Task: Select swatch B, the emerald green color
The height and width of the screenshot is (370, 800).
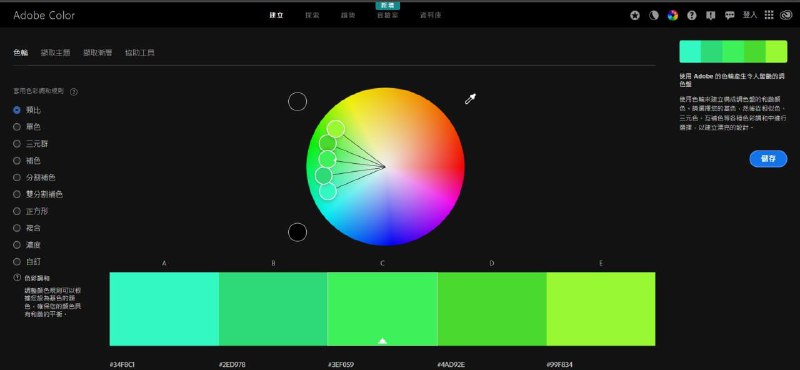Action: (273, 309)
